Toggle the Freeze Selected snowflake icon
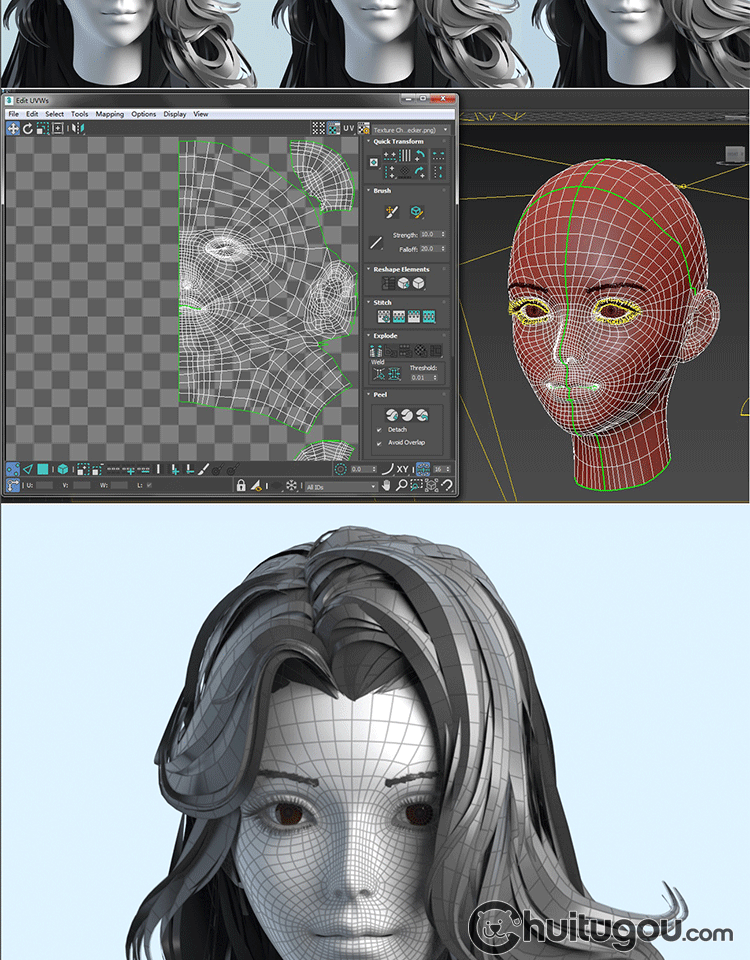The height and width of the screenshot is (960, 750). (292, 486)
